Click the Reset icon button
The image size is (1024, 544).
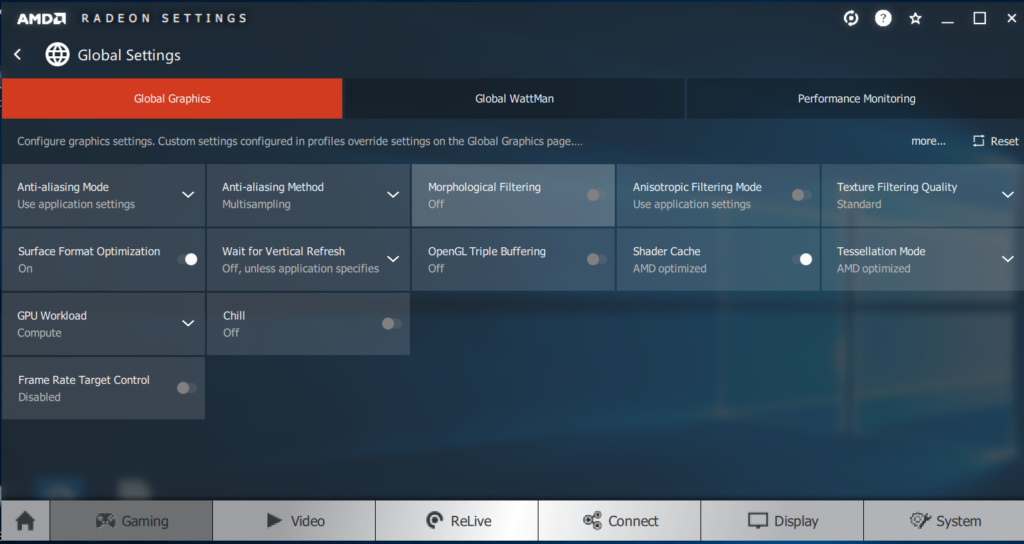pos(979,141)
